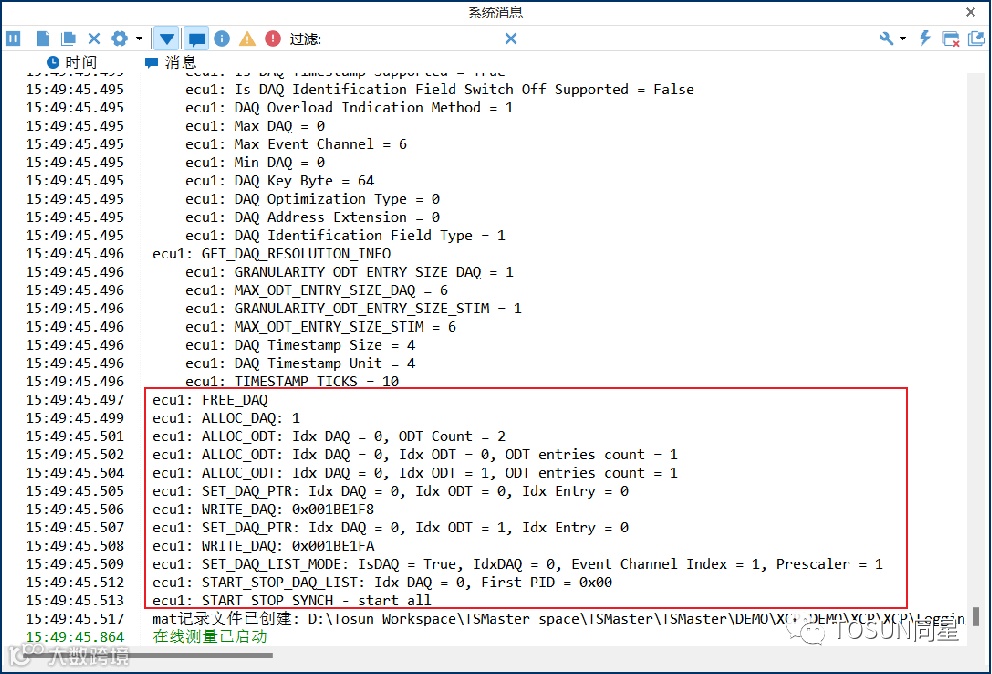Click the stacked-pages copy icon in toolbar

click(68, 39)
